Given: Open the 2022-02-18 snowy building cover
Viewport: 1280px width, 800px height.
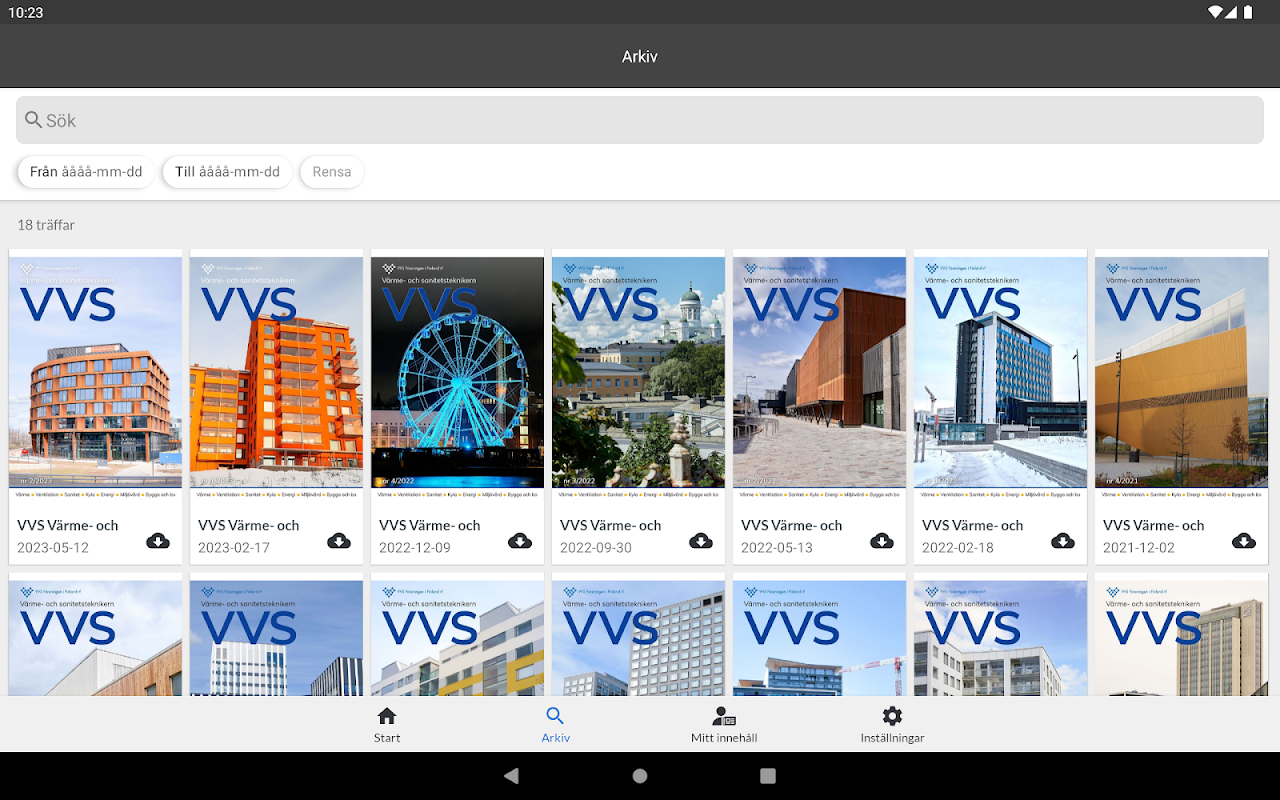Looking at the screenshot, I should point(1001,373).
